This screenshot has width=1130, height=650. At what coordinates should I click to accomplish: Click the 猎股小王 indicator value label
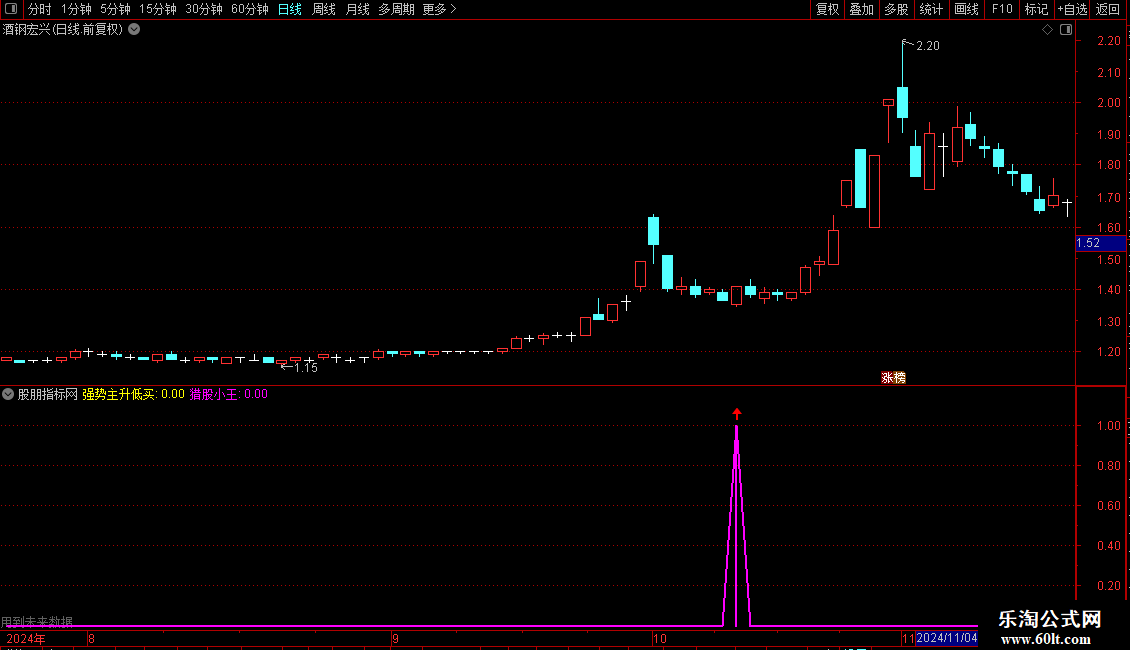[228, 394]
